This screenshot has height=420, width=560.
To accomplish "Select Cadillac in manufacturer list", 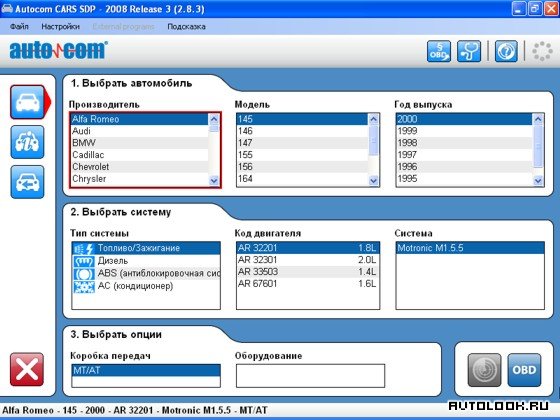I will coord(140,155).
